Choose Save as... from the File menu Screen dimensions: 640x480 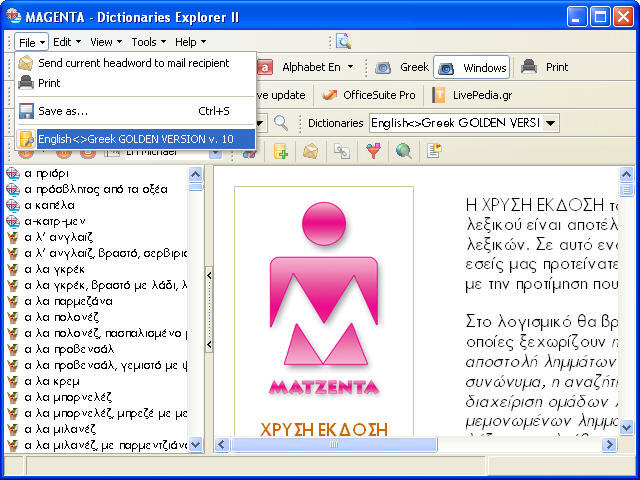click(136, 111)
